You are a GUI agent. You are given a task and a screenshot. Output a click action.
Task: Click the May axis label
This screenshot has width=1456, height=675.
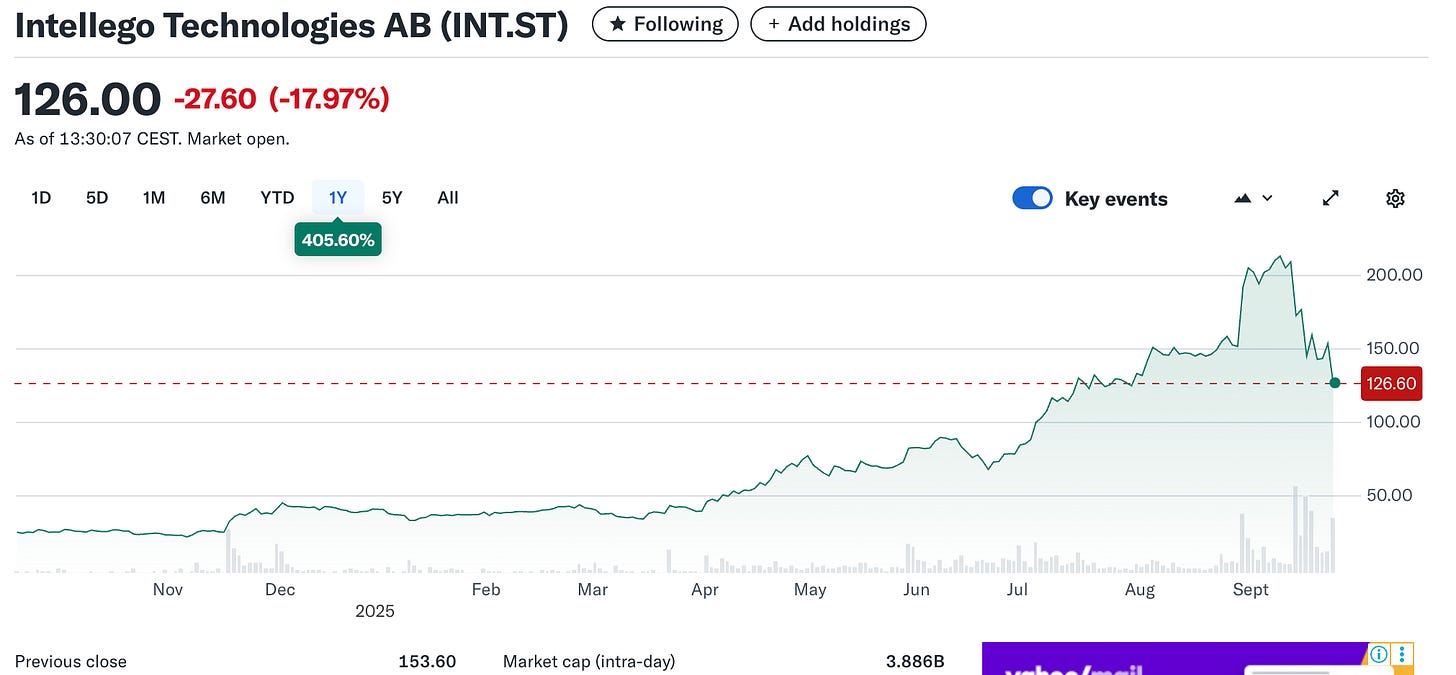point(810,590)
